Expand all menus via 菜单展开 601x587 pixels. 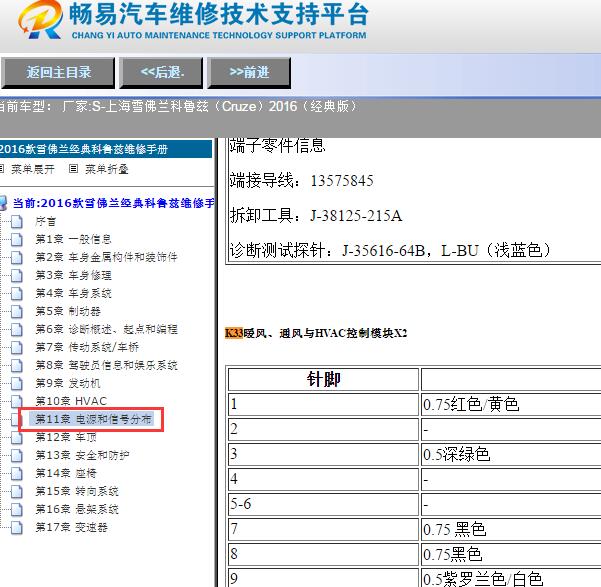pos(33,169)
